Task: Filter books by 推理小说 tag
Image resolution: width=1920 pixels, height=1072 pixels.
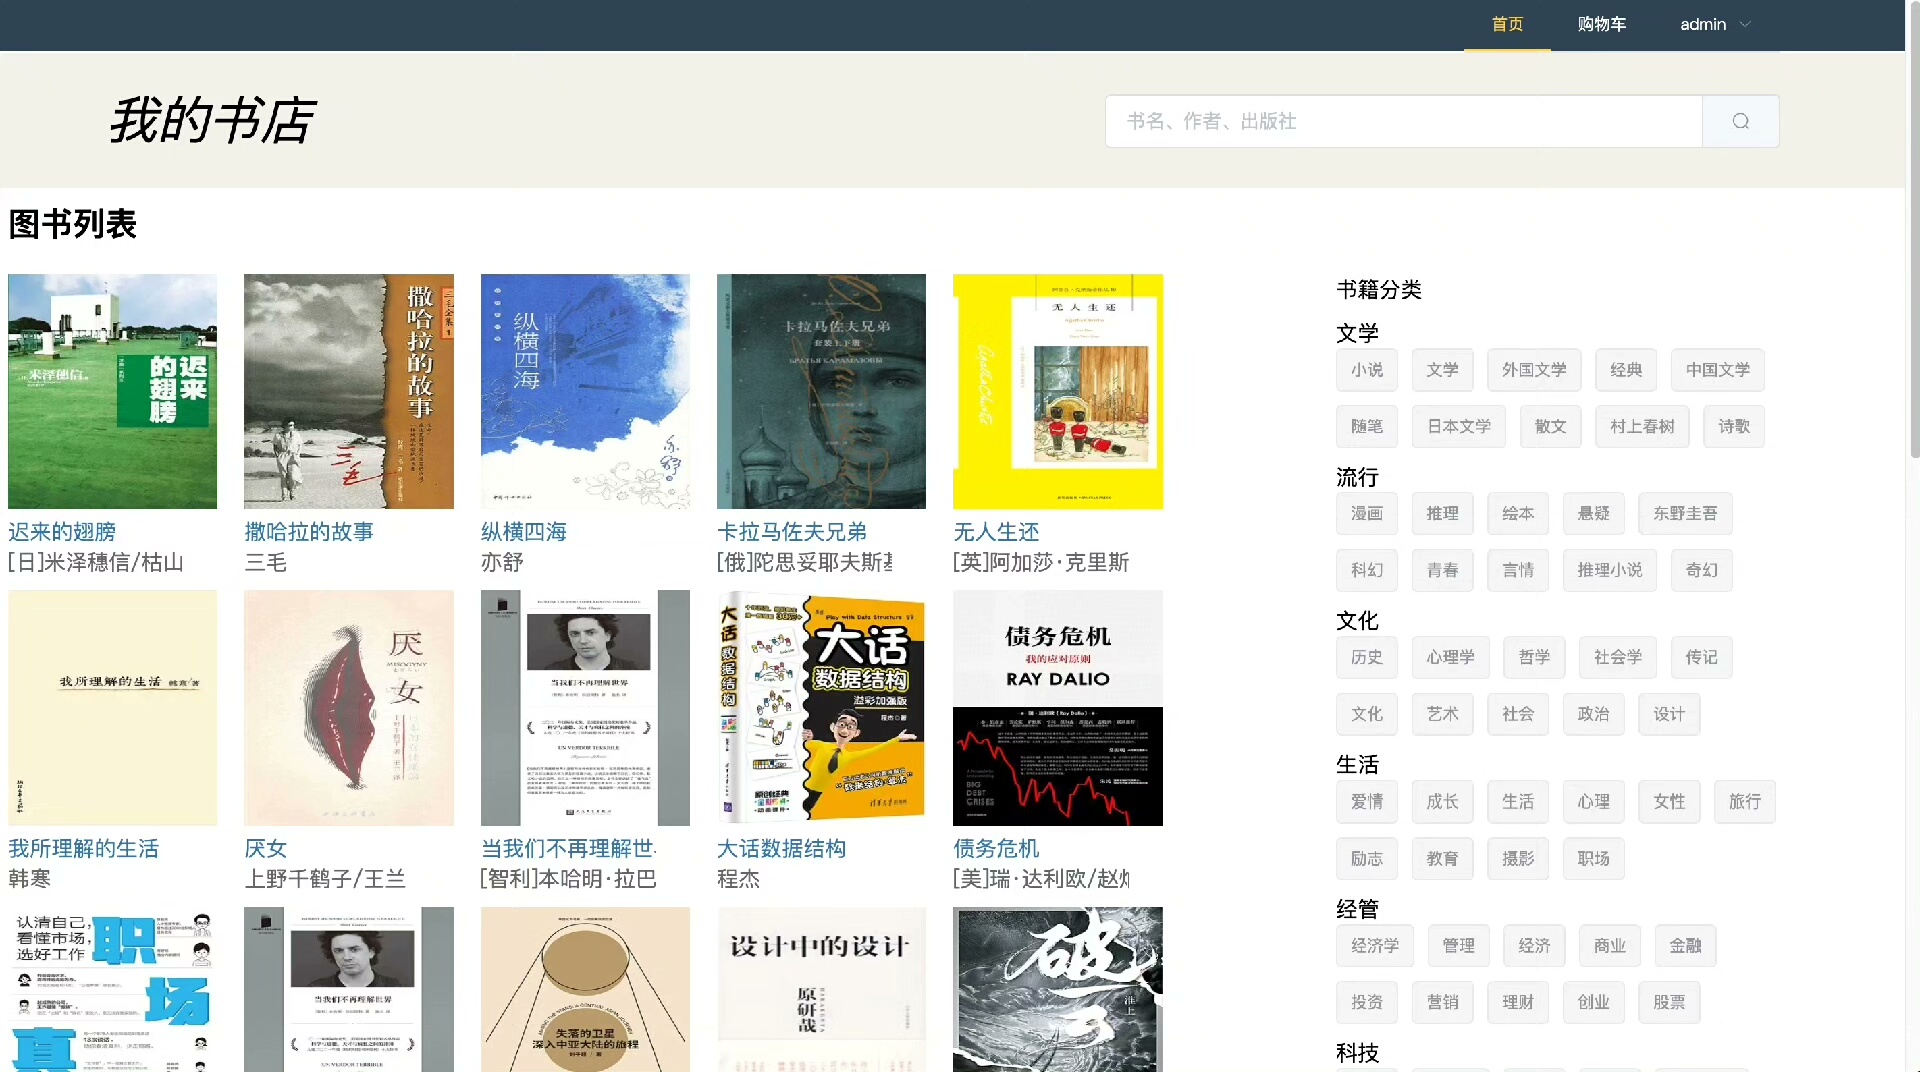Action: (1610, 571)
